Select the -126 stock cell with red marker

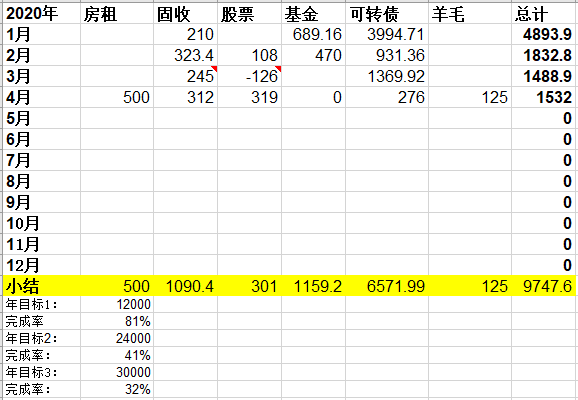click(x=250, y=76)
